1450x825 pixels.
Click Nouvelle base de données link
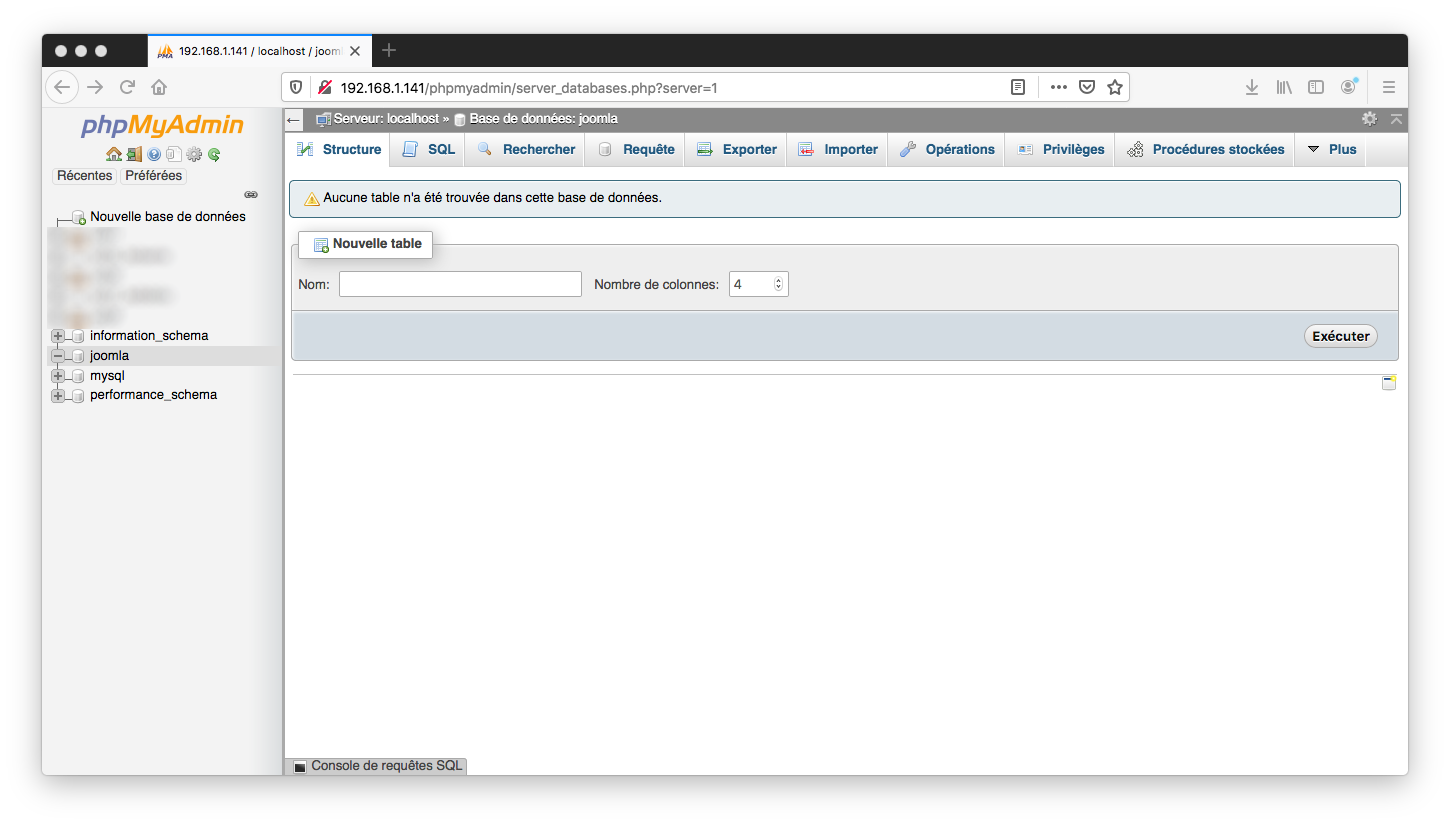[167, 216]
